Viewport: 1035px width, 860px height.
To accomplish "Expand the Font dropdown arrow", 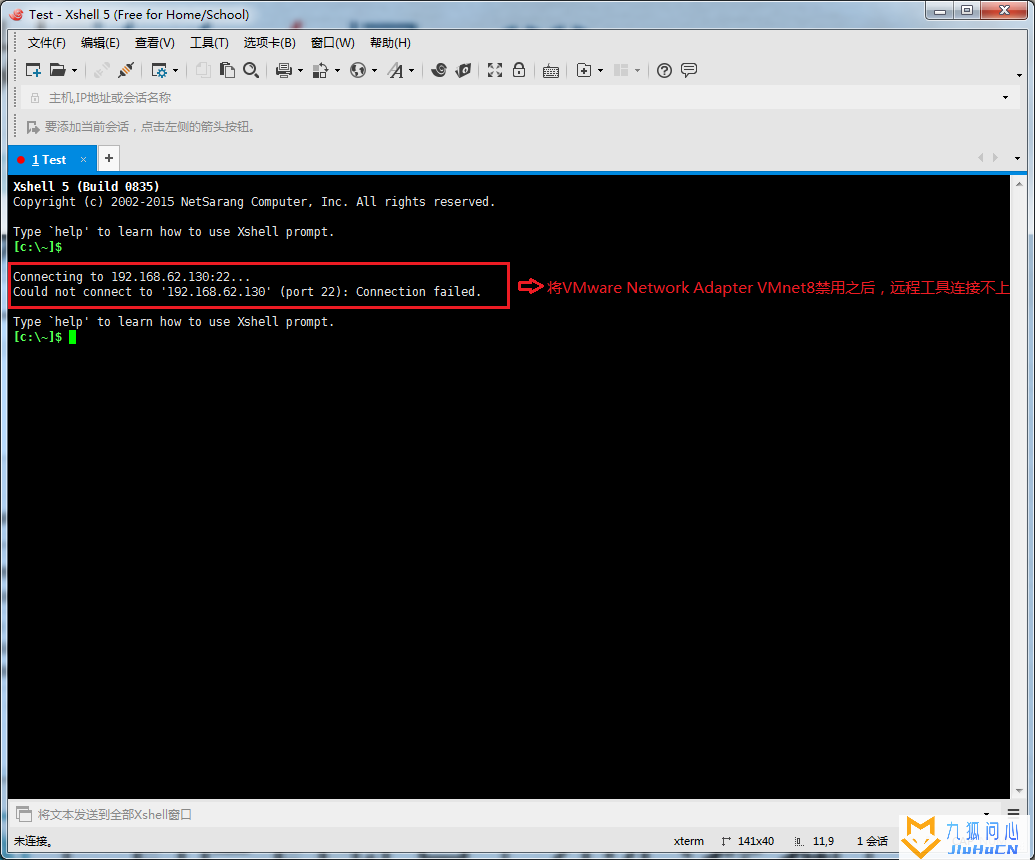I will (x=411, y=71).
